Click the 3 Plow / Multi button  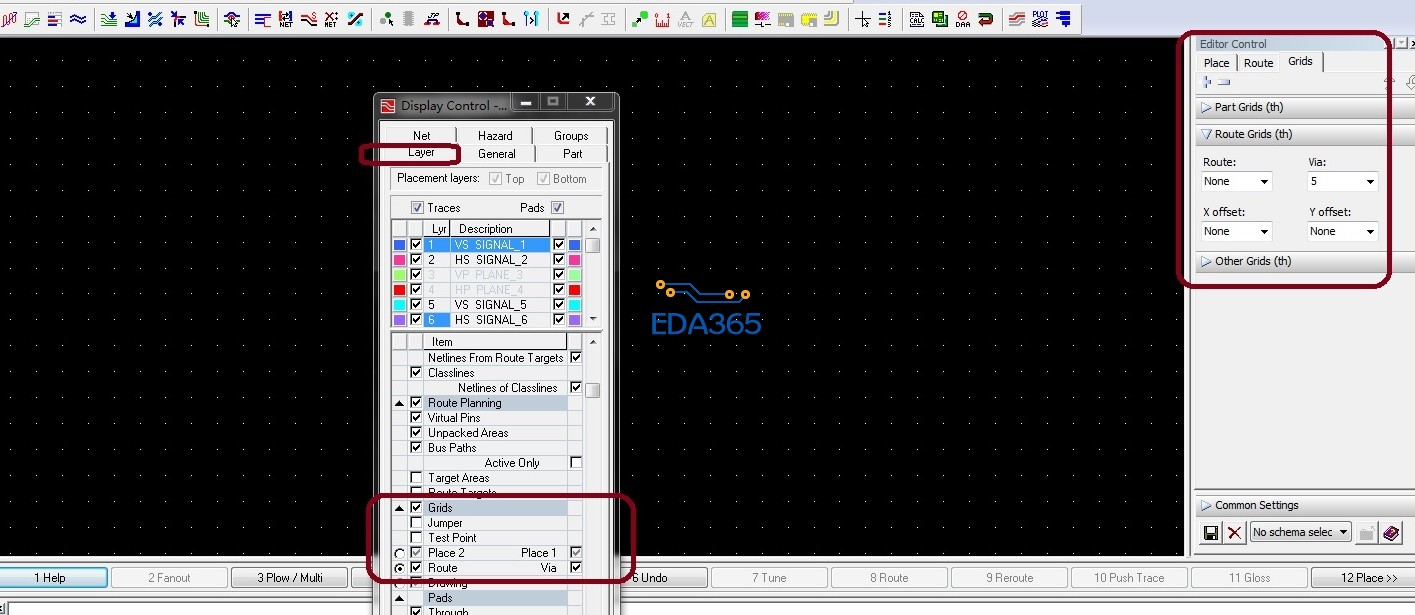point(290,578)
